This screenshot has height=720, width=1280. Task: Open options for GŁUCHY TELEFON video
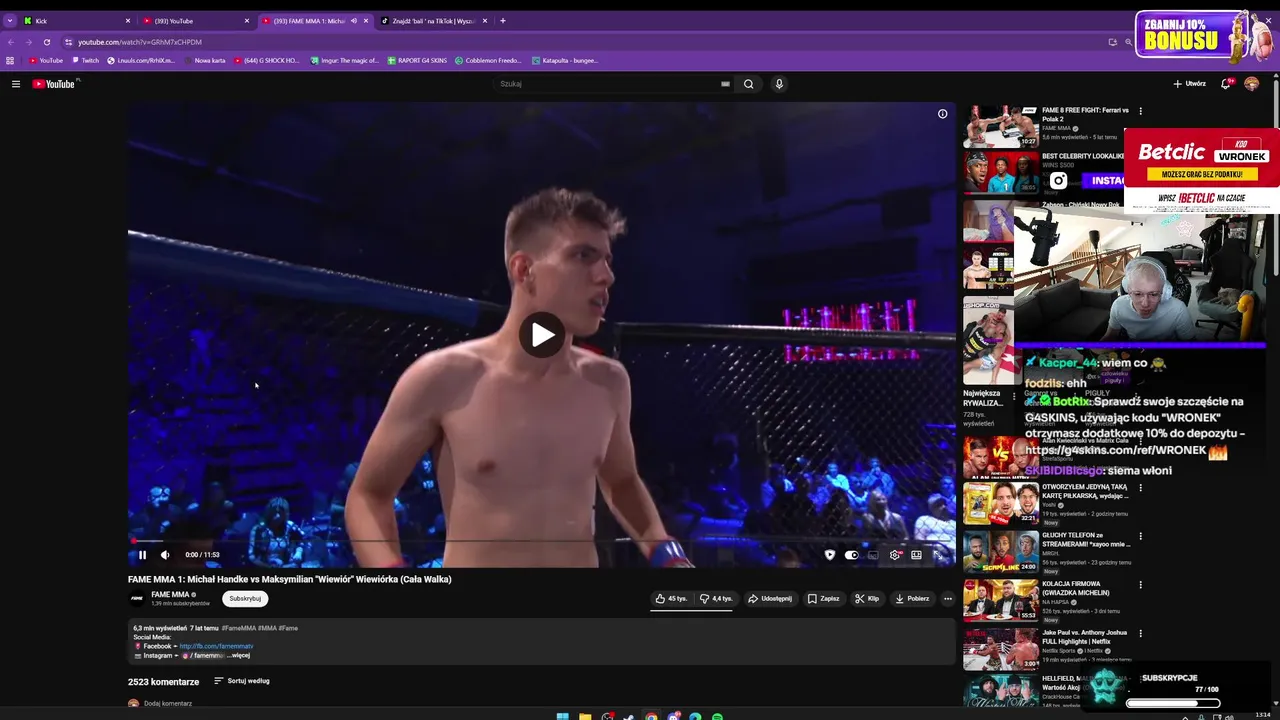click(1140, 536)
